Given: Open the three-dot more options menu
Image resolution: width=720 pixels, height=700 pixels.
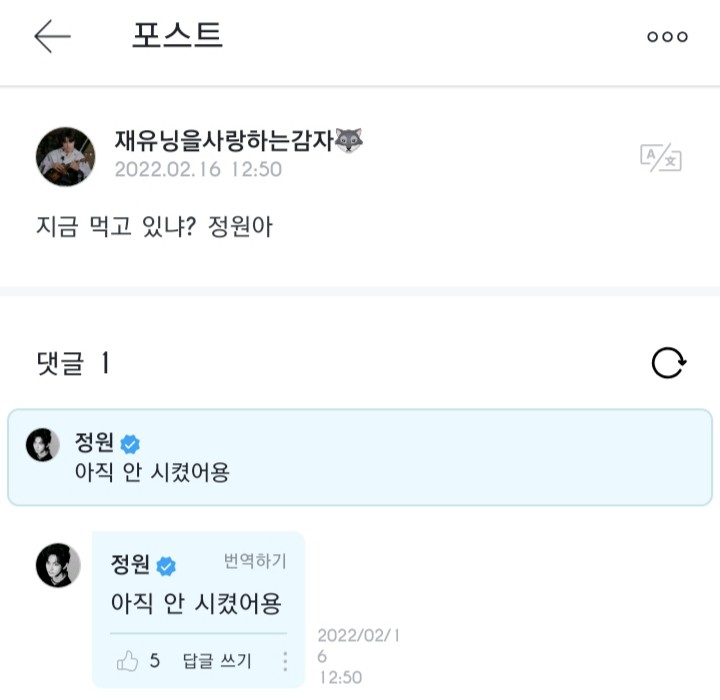Looking at the screenshot, I should tap(667, 37).
